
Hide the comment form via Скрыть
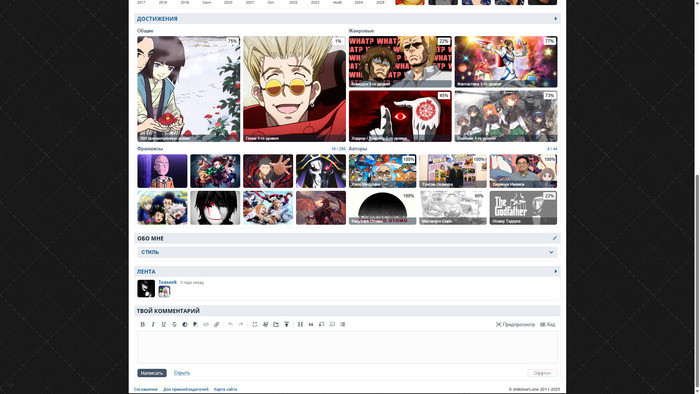point(182,373)
